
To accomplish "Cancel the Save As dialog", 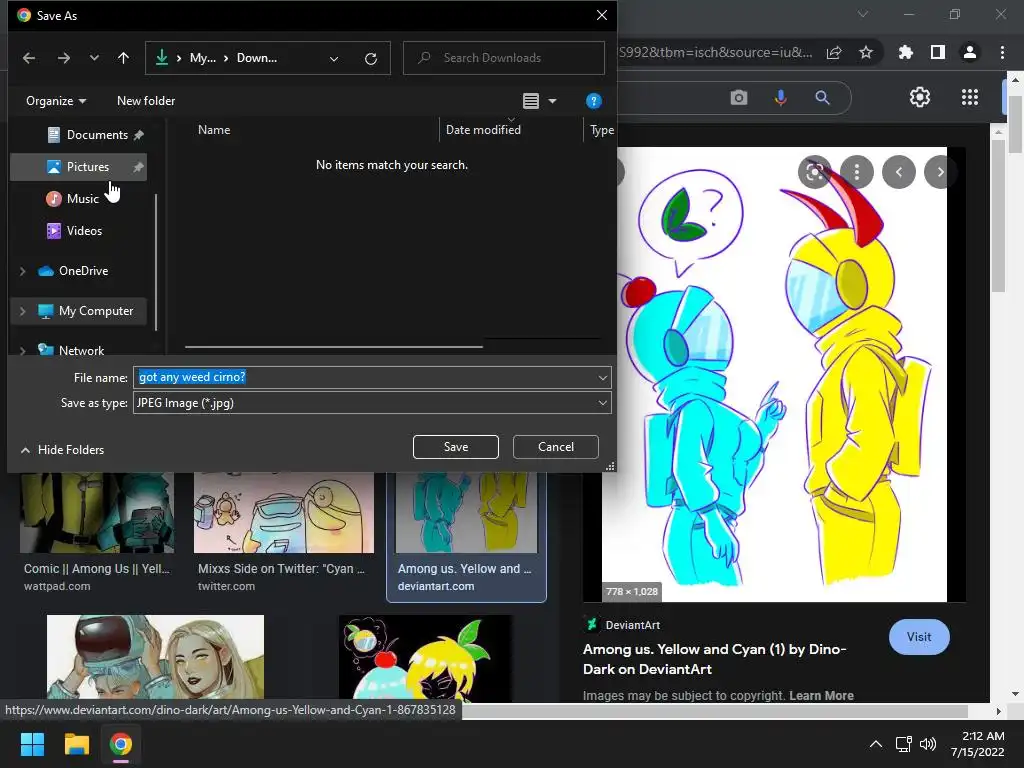I will tap(556, 447).
